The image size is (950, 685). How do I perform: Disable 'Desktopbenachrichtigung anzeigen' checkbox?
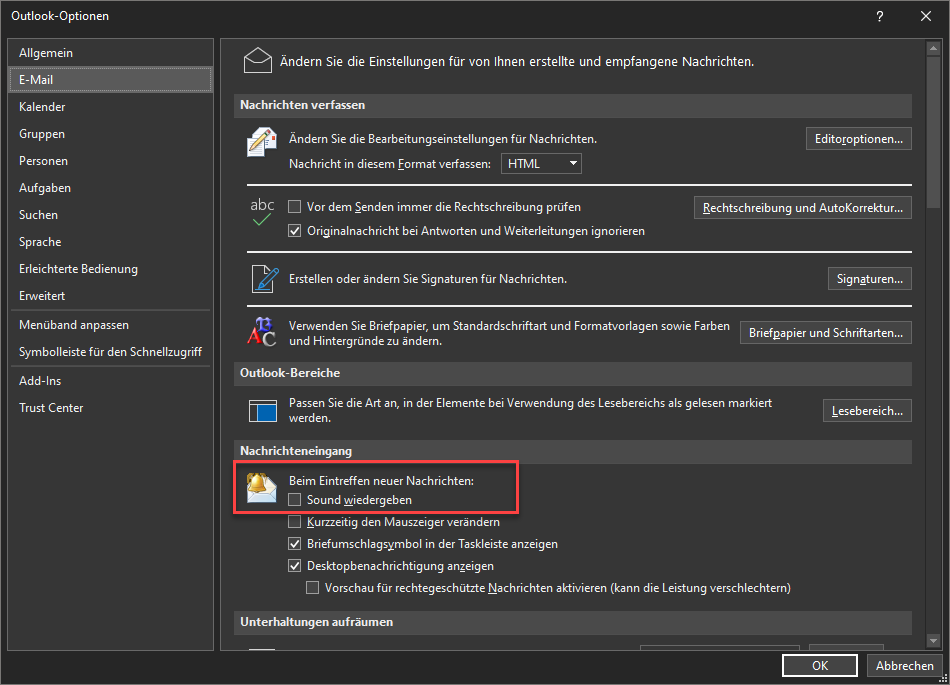[294, 566]
